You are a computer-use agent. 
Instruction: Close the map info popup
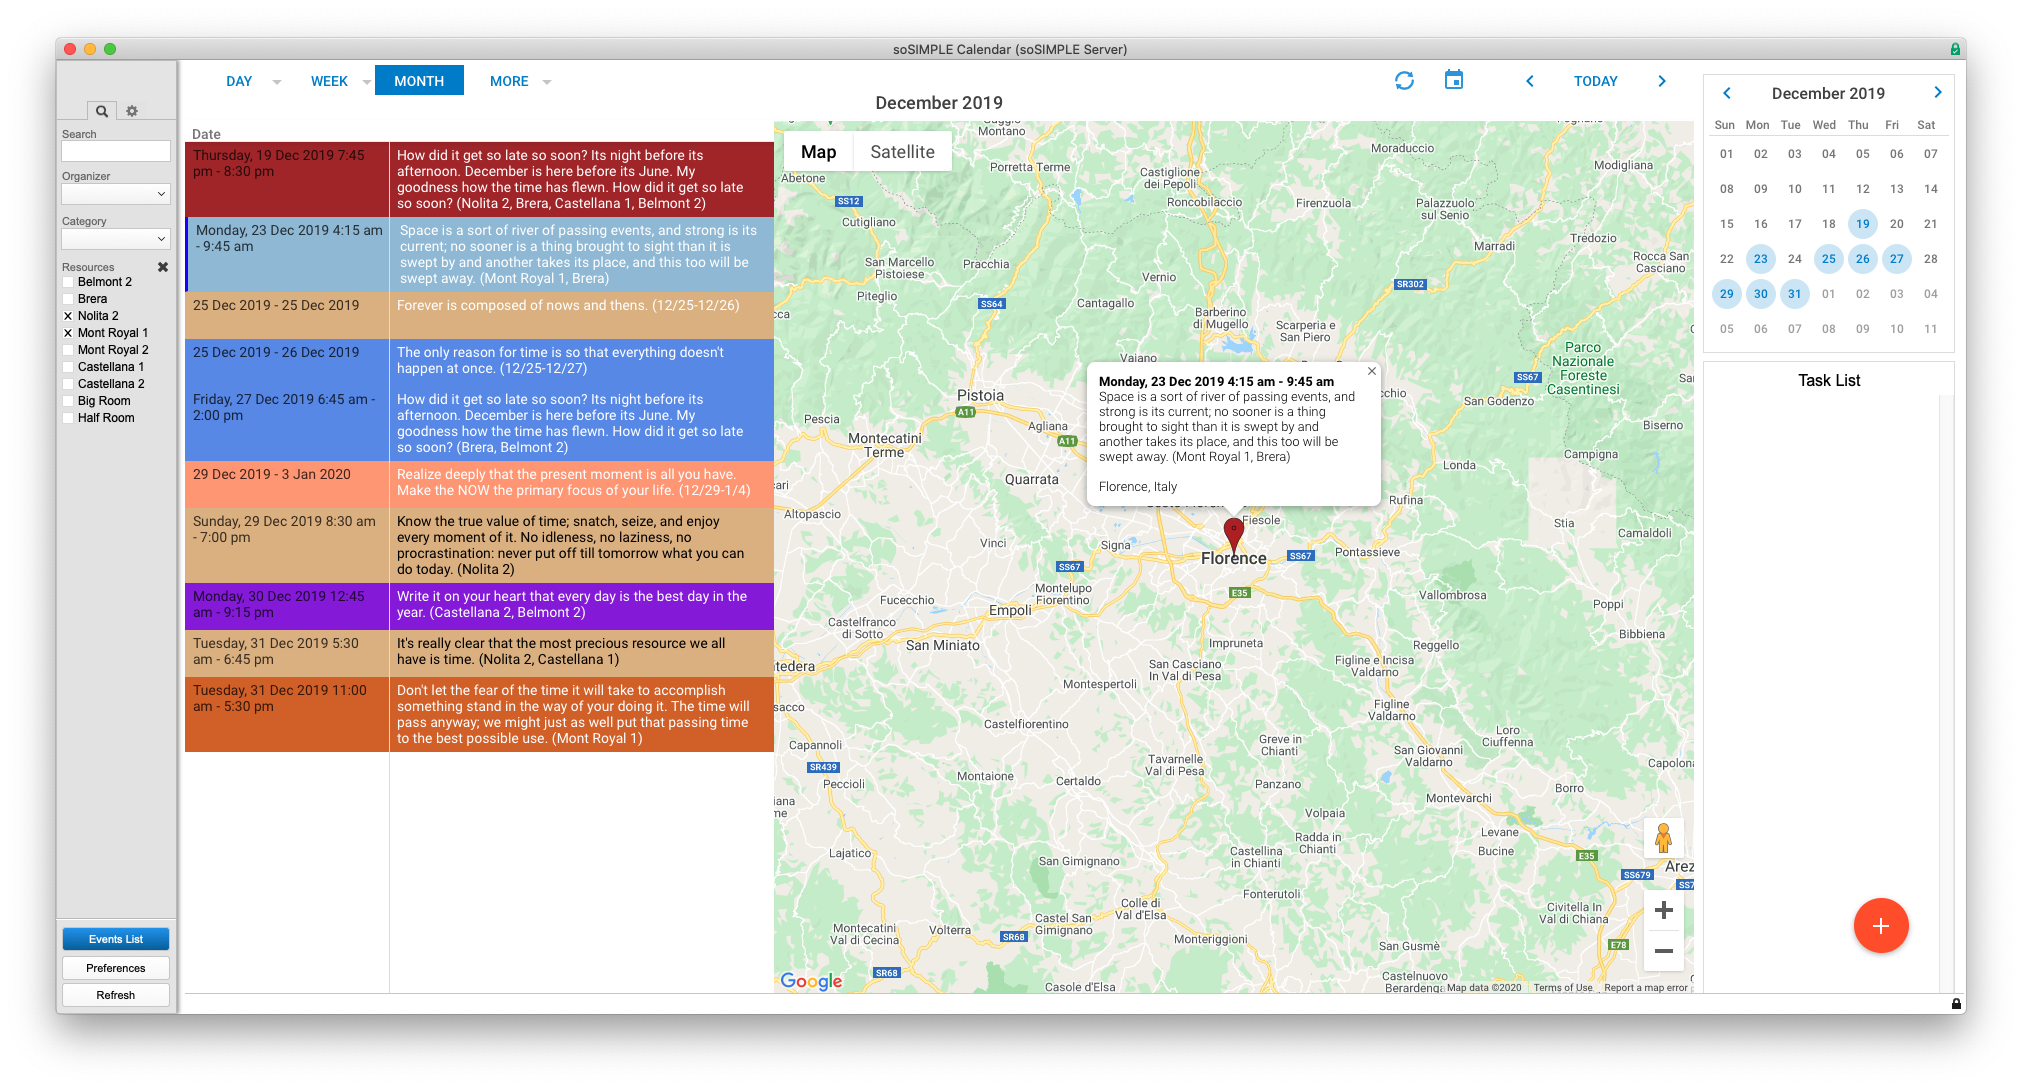point(1372,371)
